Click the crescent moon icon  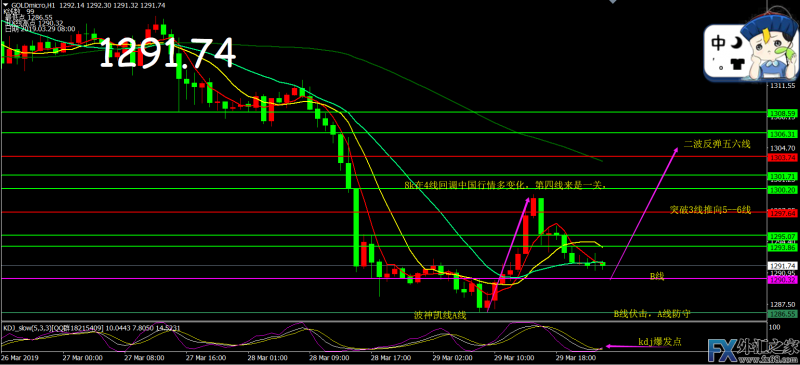735,44
